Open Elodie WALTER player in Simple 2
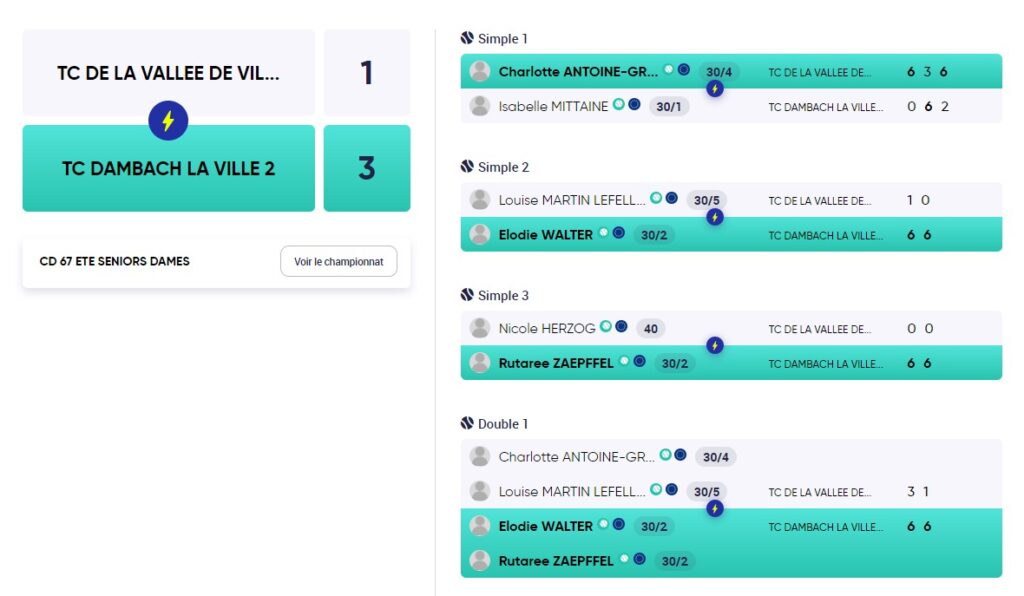Screen dimensions: 1024x596 (x=545, y=234)
